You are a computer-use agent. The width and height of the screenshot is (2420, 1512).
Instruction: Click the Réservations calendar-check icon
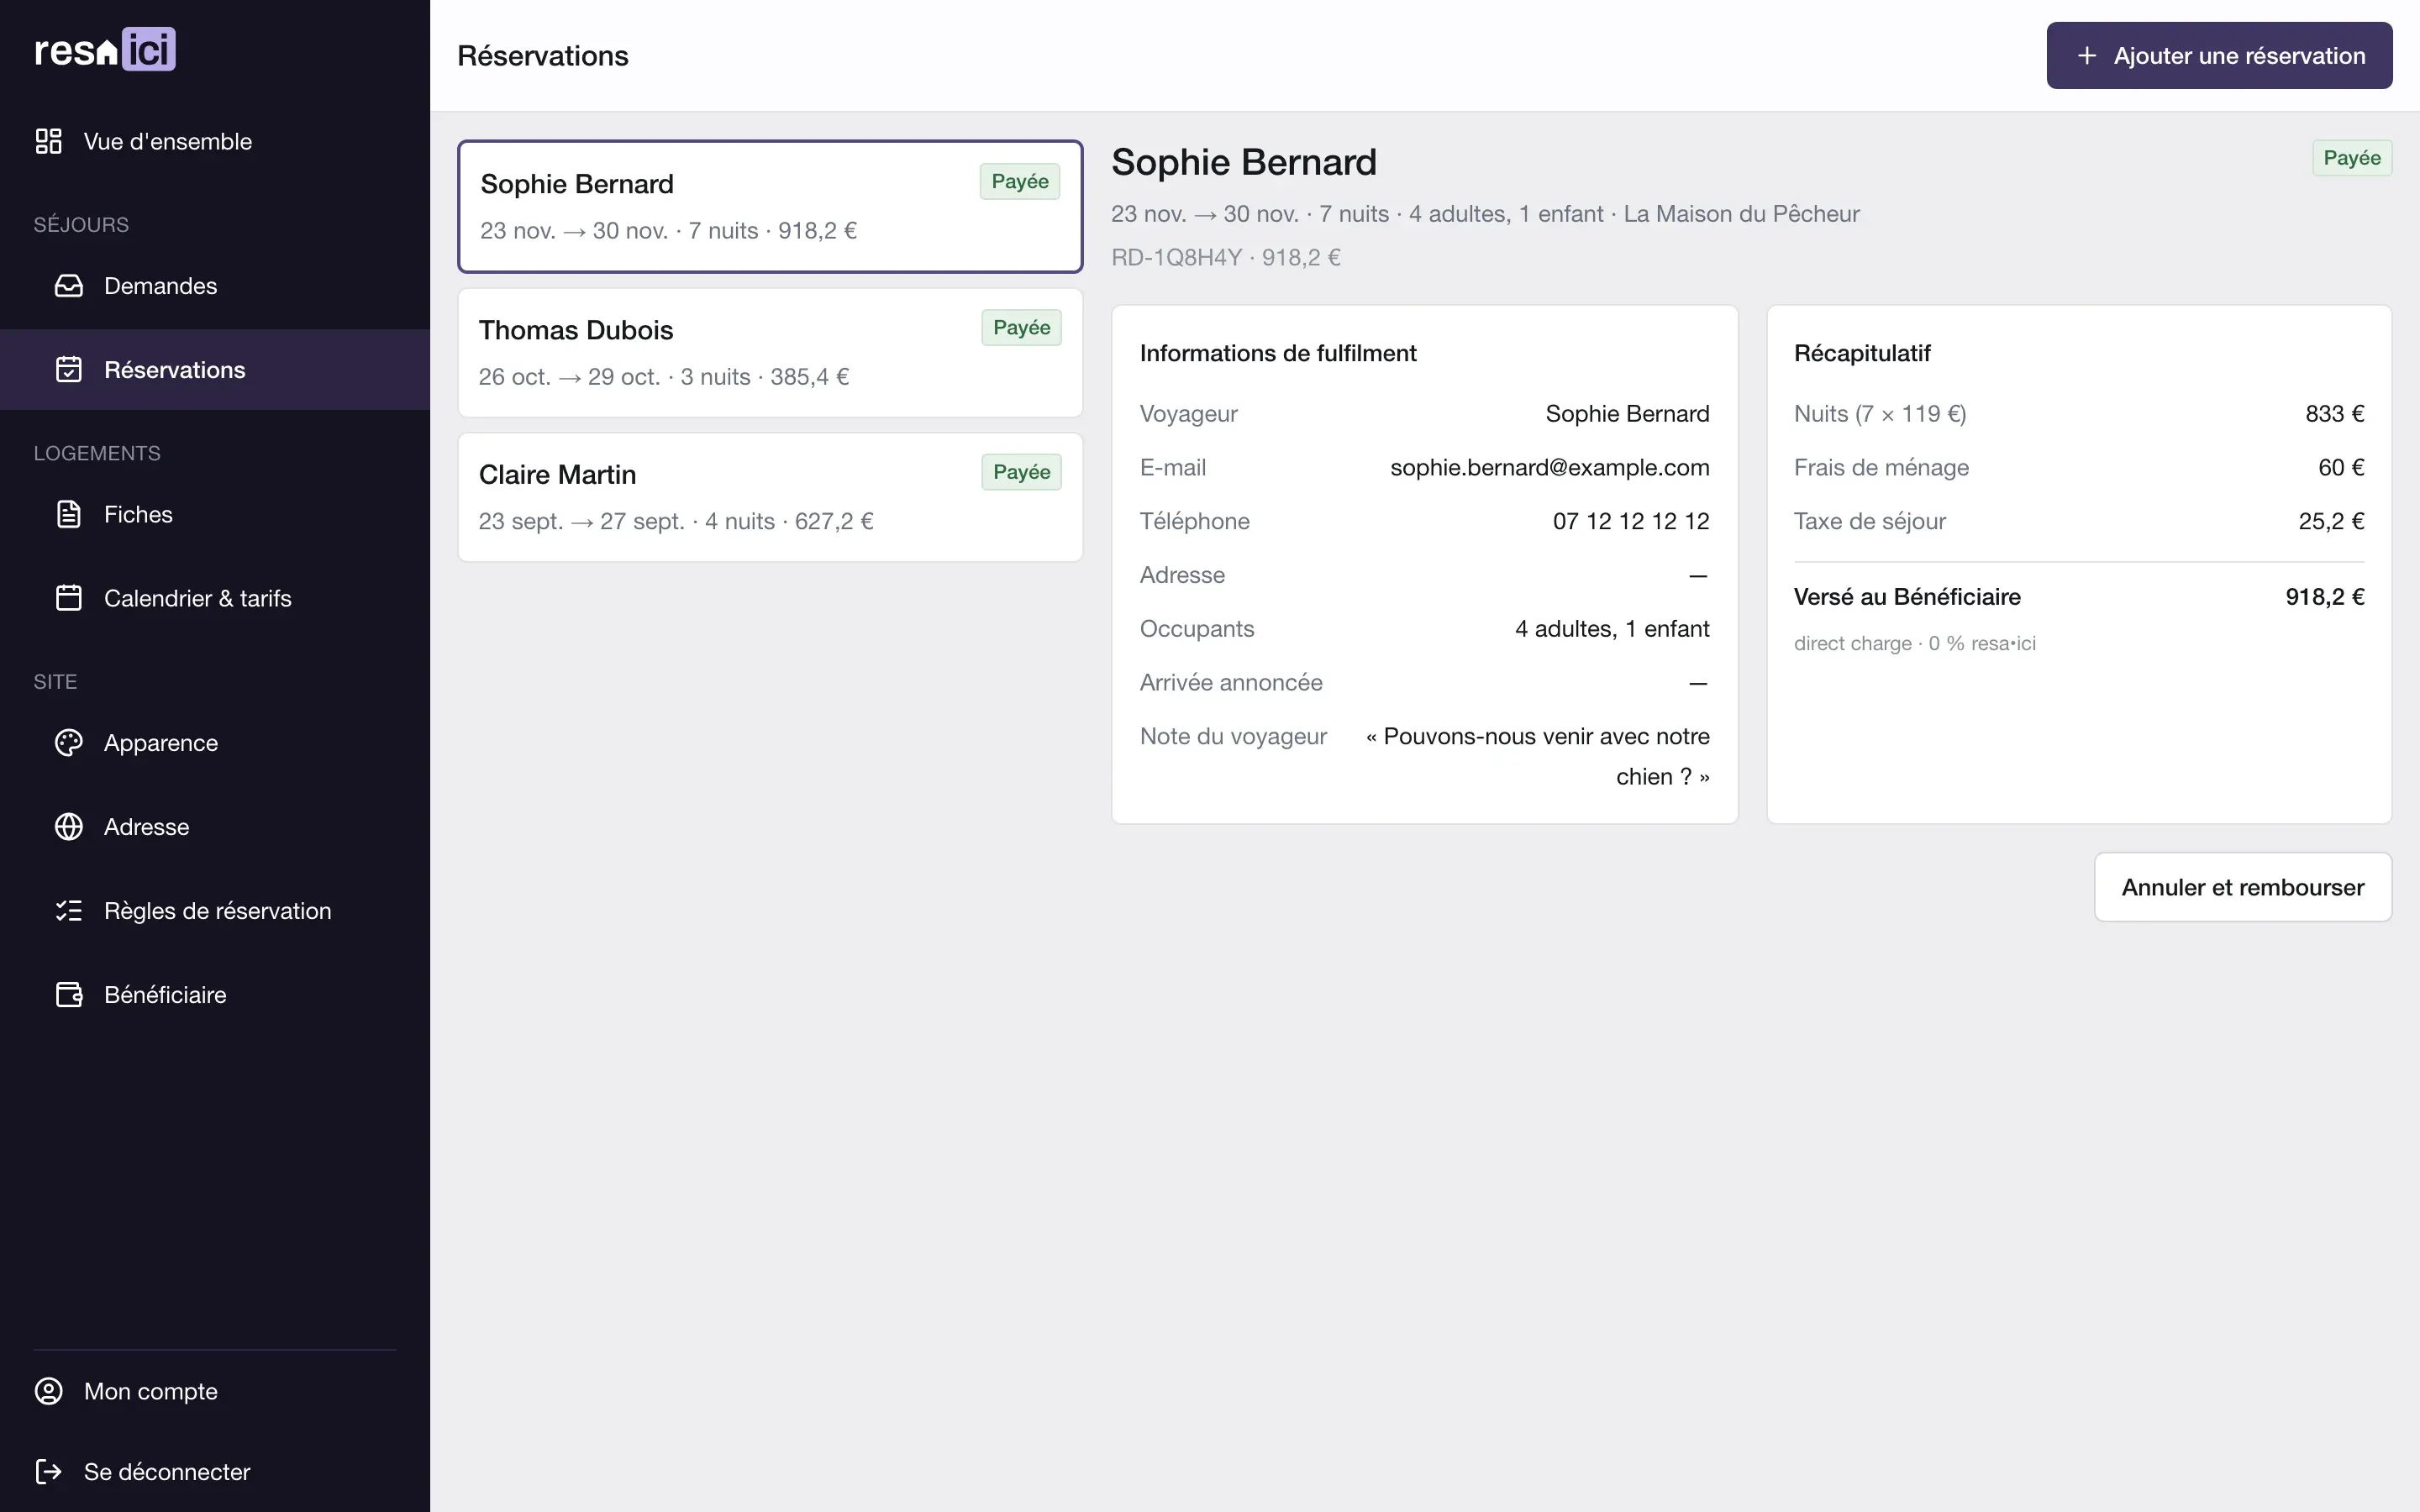(69, 370)
